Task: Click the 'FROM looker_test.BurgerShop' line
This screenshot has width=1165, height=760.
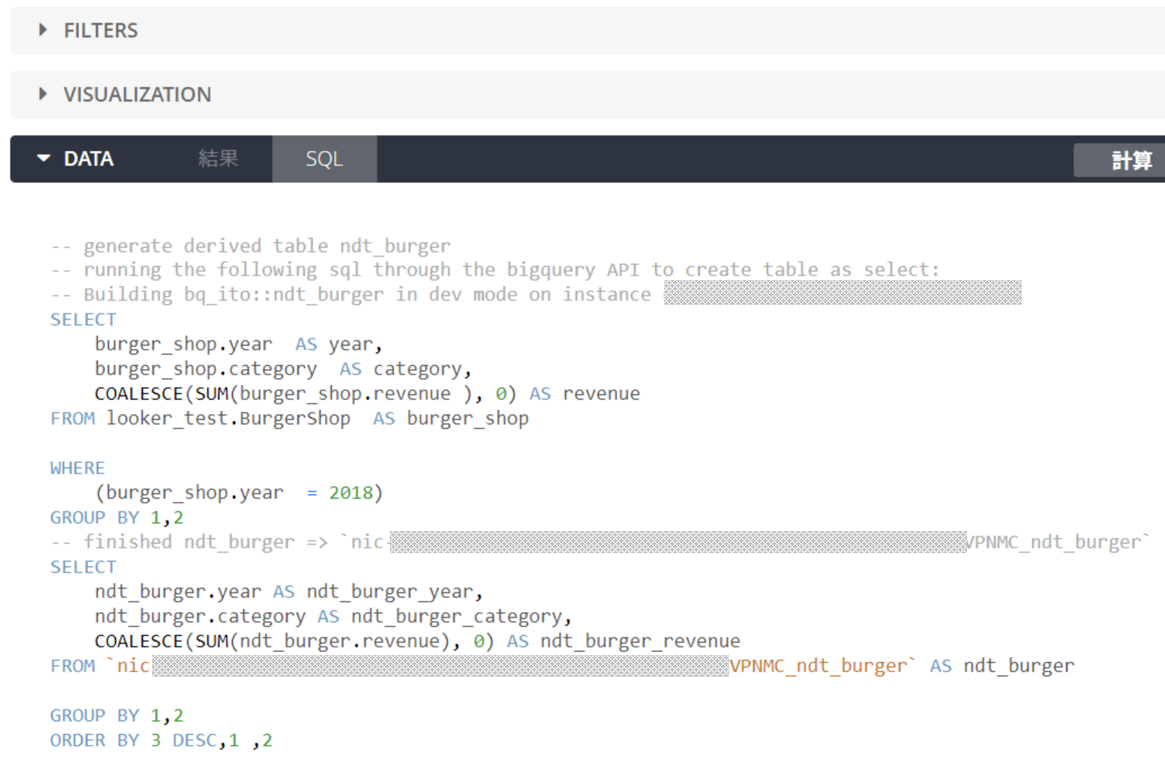Action: coord(290,418)
